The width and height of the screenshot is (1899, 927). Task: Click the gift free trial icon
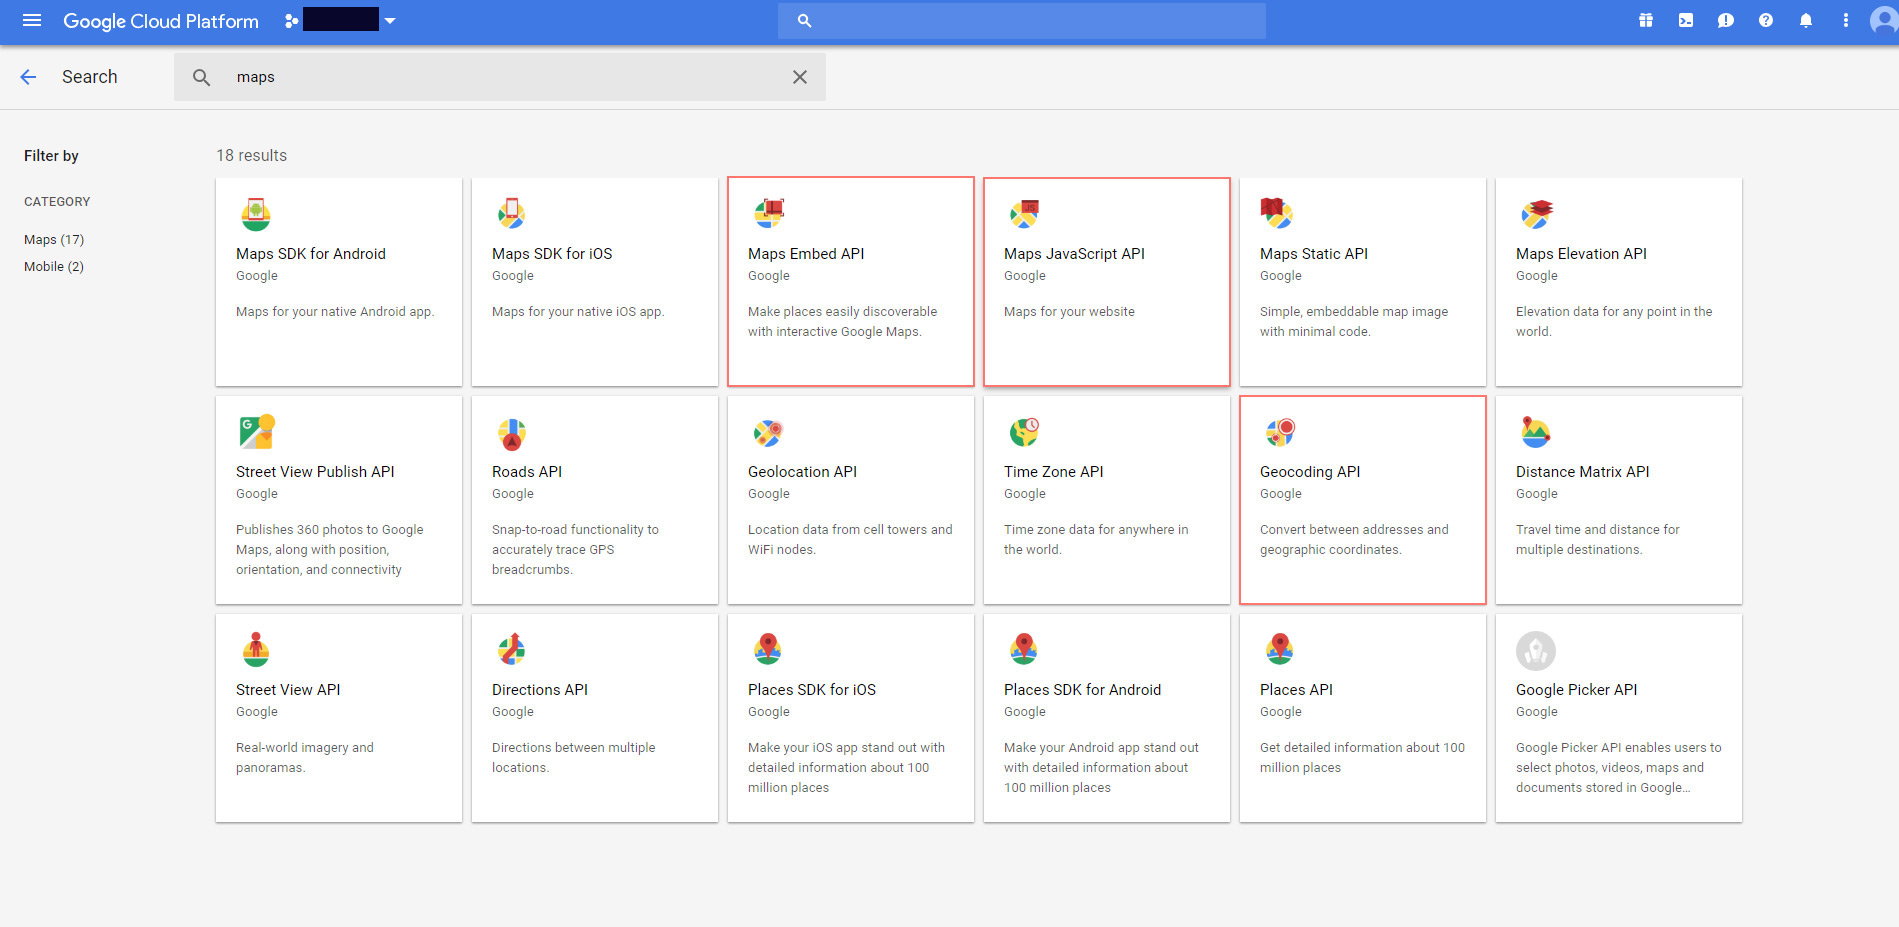(1646, 20)
